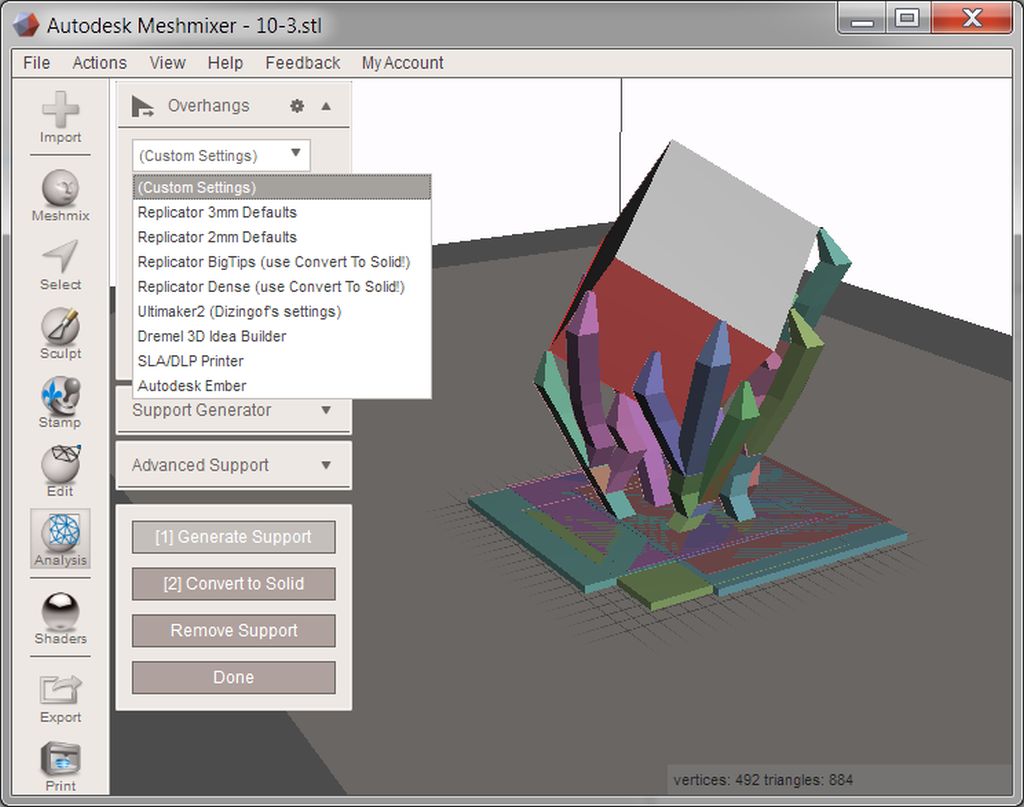Open the Stamp tool
Screen dimensions: 1024x807
[60, 396]
